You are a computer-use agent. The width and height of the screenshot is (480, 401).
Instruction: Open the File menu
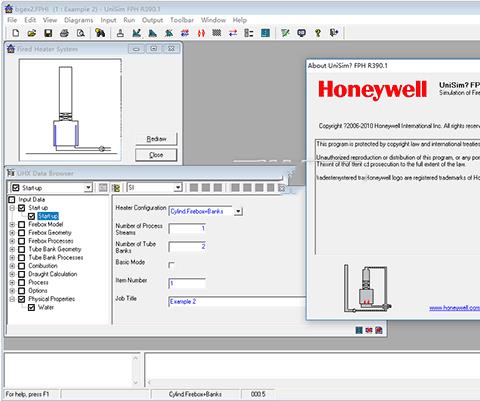click(x=12, y=20)
